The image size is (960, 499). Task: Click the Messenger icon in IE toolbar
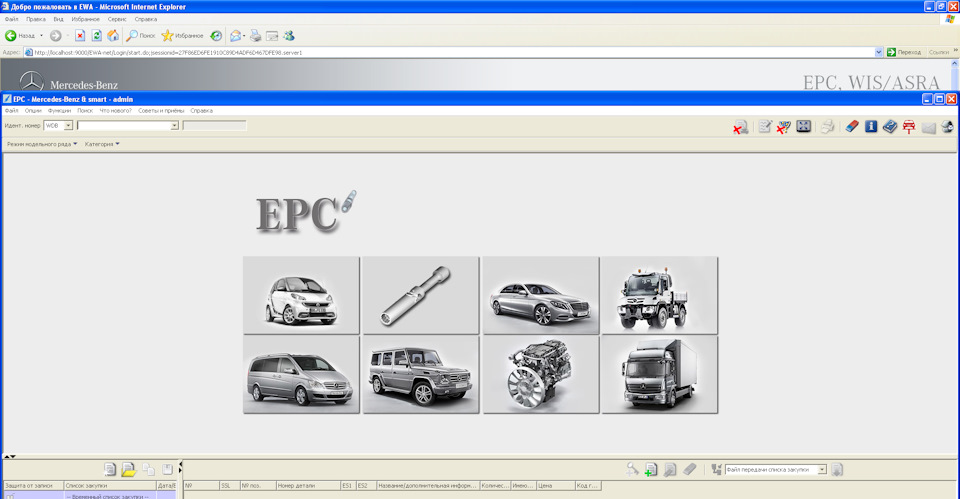pyautogui.click(x=289, y=36)
